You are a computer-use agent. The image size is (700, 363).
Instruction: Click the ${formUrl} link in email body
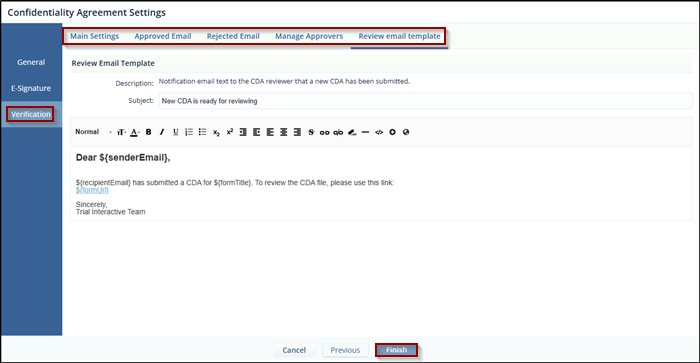92,190
